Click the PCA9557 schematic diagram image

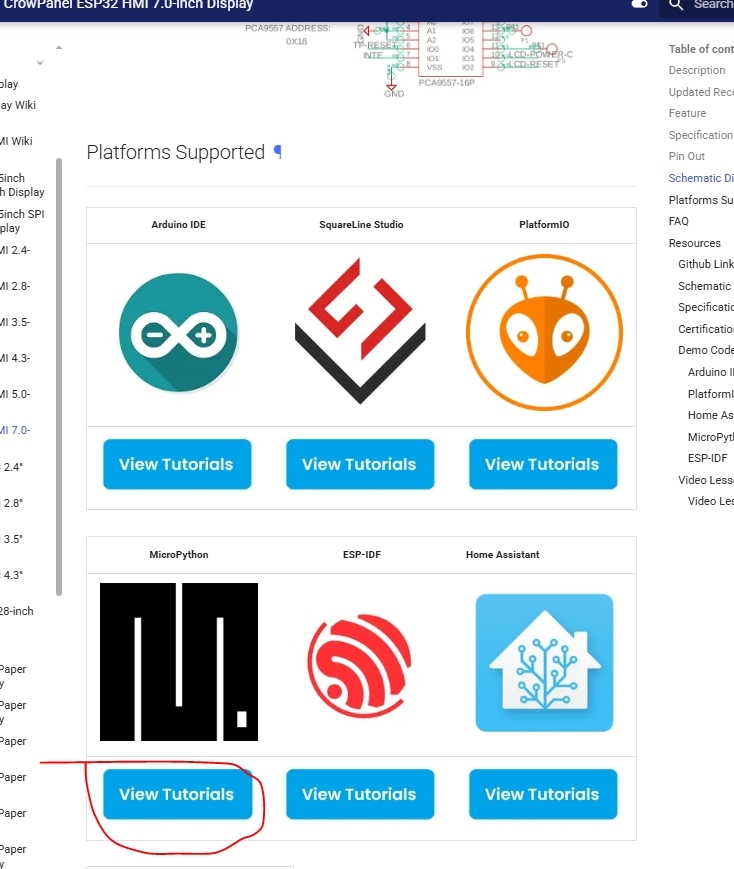pyautogui.click(x=409, y=60)
